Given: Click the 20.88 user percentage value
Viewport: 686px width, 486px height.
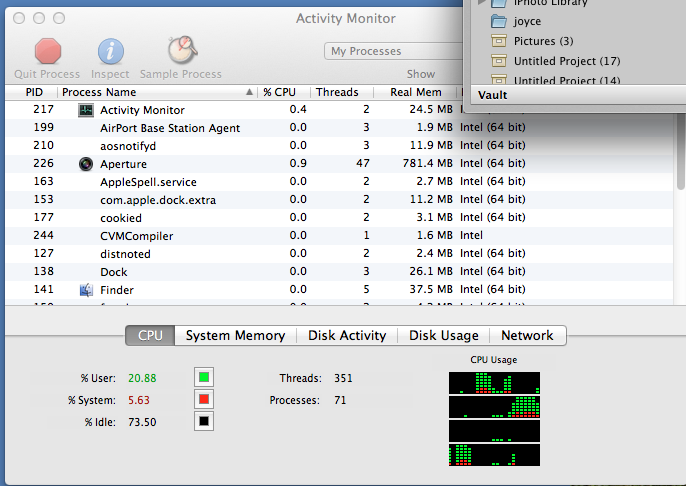Looking at the screenshot, I should tap(142, 378).
